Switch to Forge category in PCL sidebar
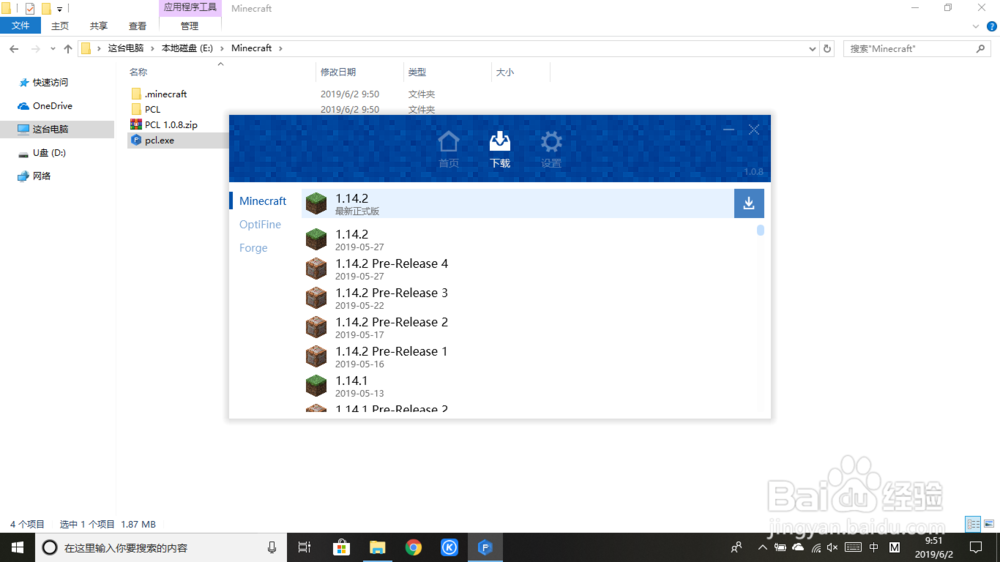The width and height of the screenshot is (1000, 562). (x=253, y=248)
